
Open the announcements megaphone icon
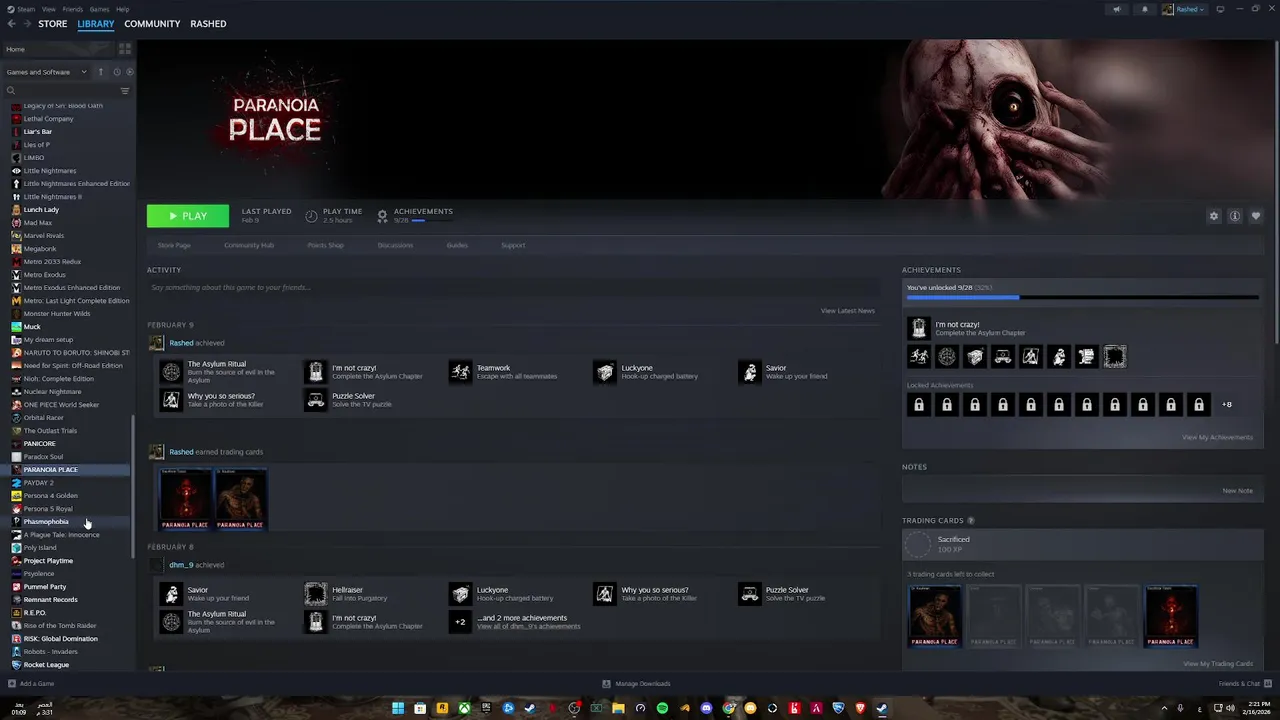(x=1117, y=9)
